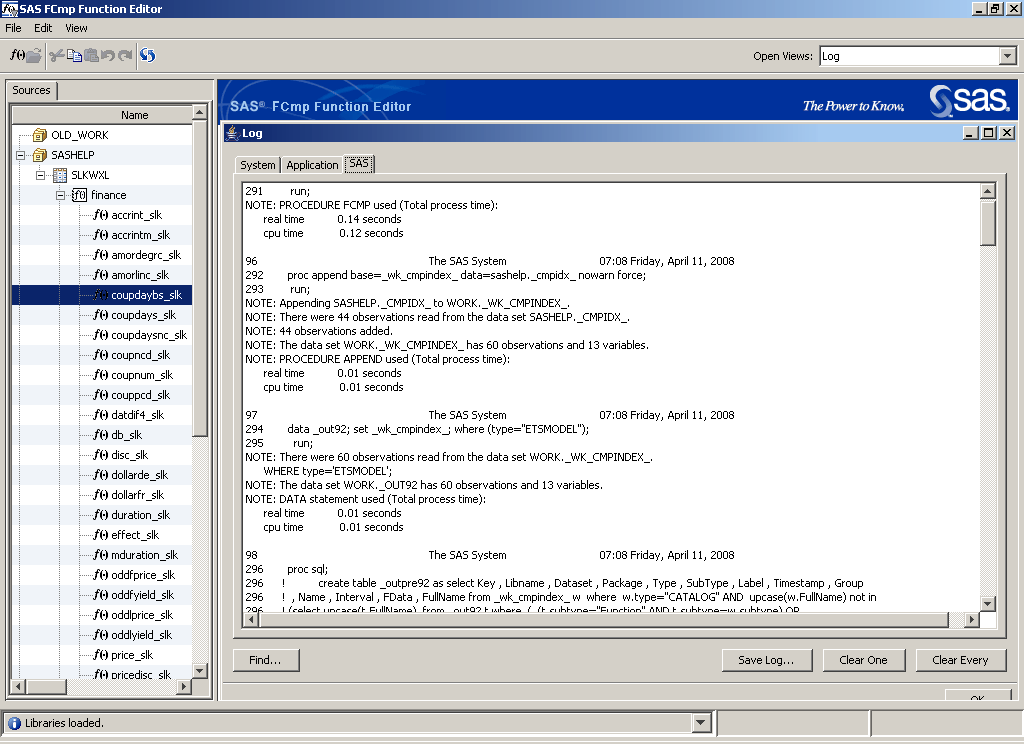Select the OLD_WORK library icon
Image resolution: width=1024 pixels, height=744 pixels.
[x=40, y=135]
